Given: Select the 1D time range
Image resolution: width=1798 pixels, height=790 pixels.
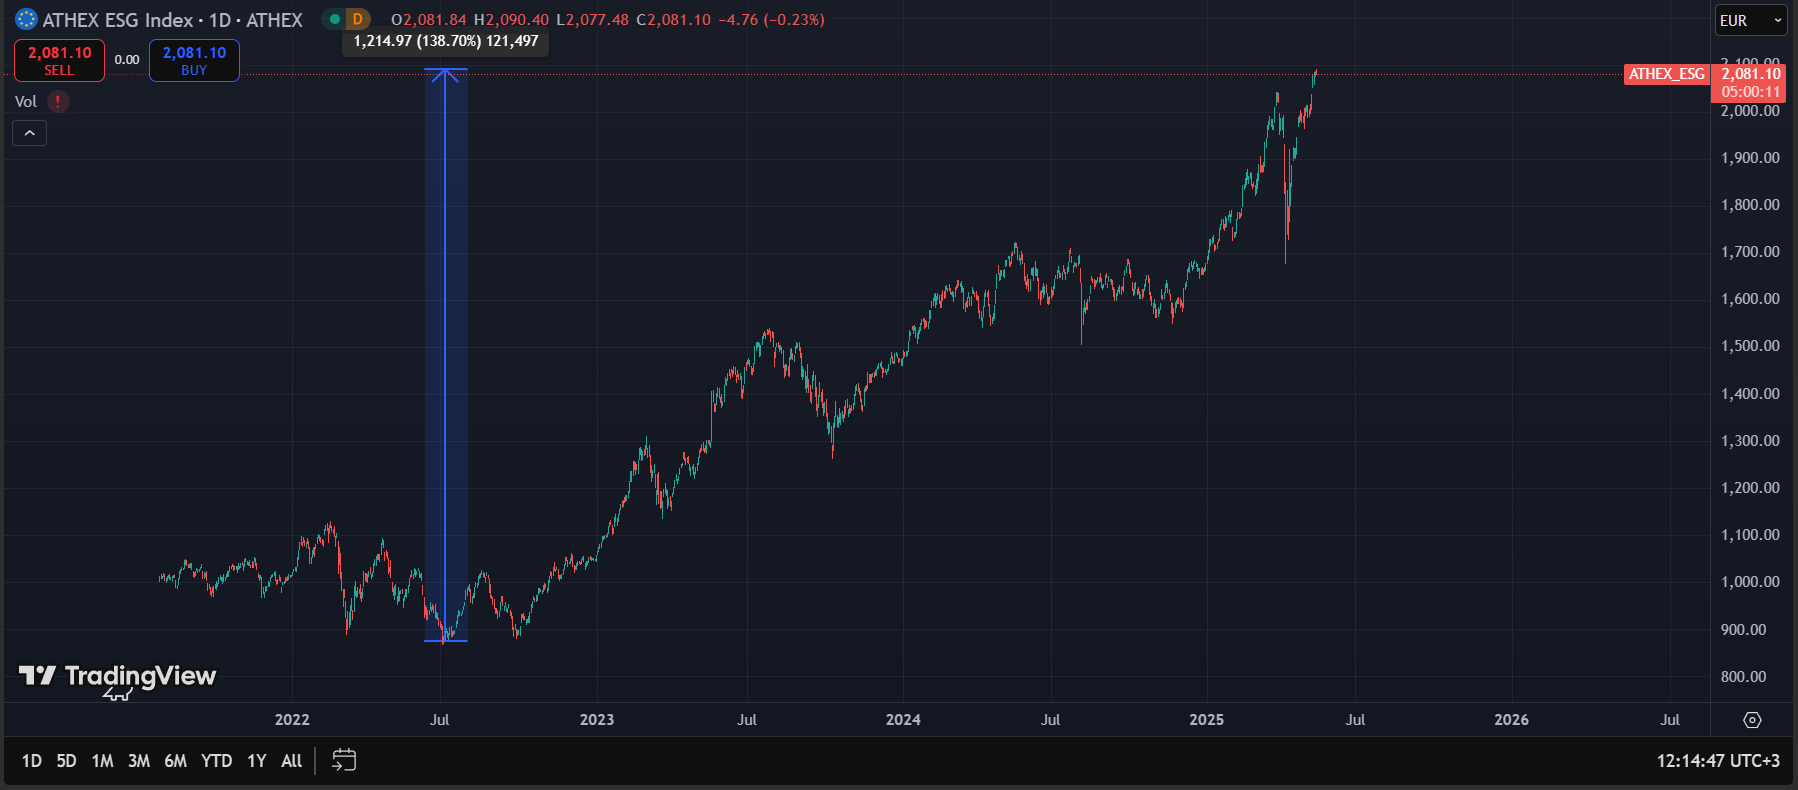Looking at the screenshot, I should (x=32, y=761).
